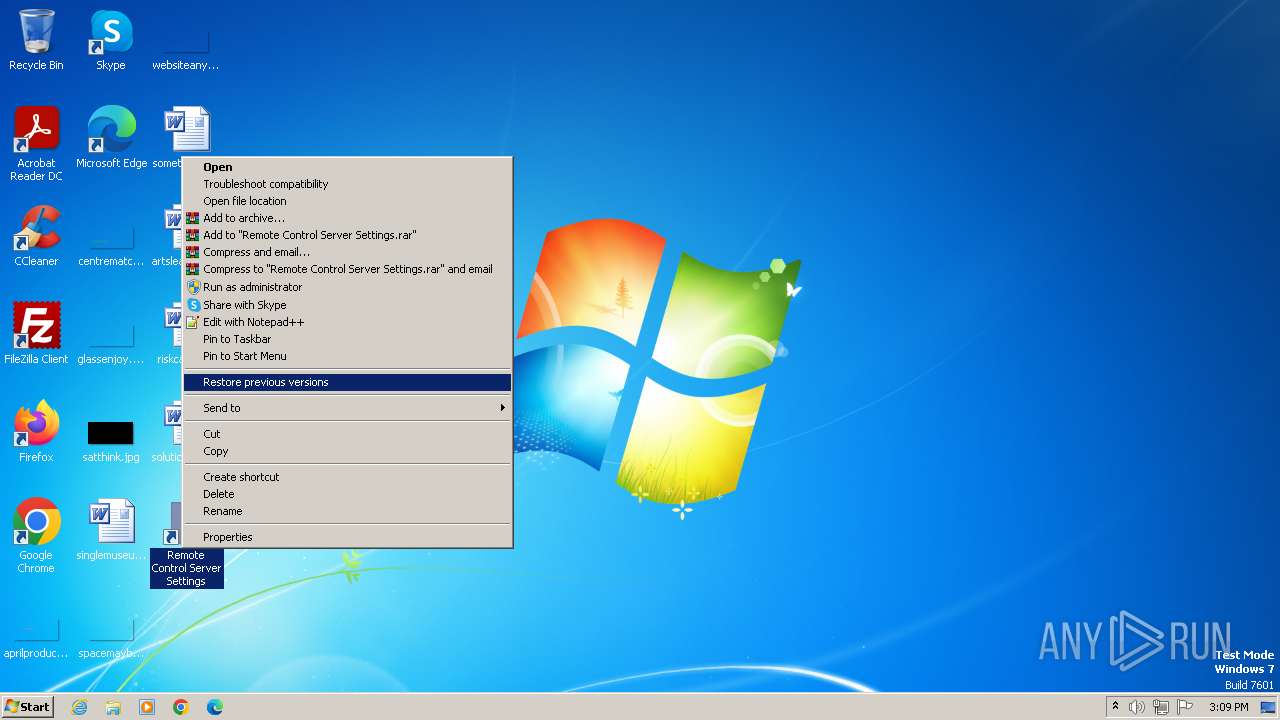This screenshot has width=1280, height=720.
Task: Click Open in the context menu
Action: click(x=348, y=167)
